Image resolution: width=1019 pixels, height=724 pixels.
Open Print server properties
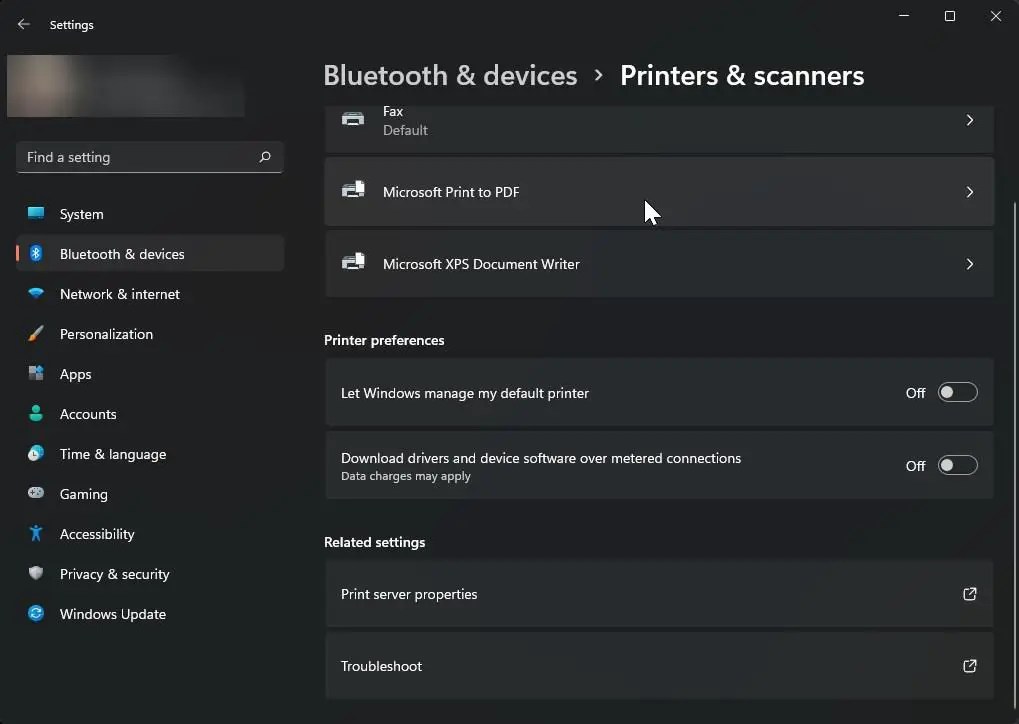(x=659, y=594)
